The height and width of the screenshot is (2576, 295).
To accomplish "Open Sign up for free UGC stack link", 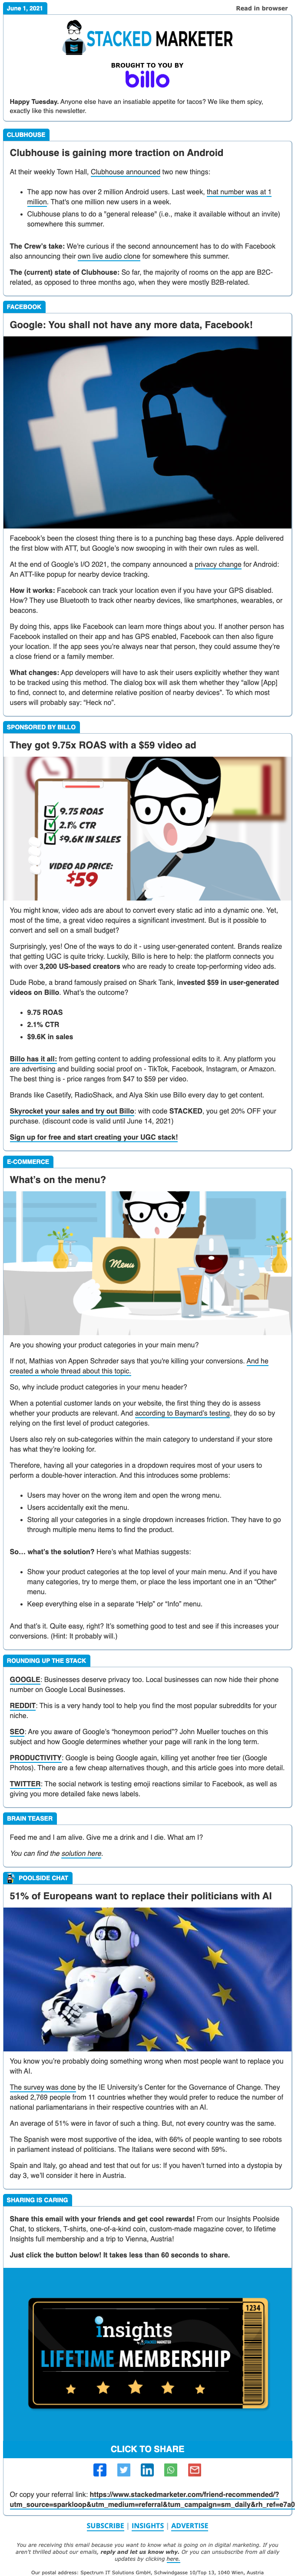I will tap(94, 1137).
